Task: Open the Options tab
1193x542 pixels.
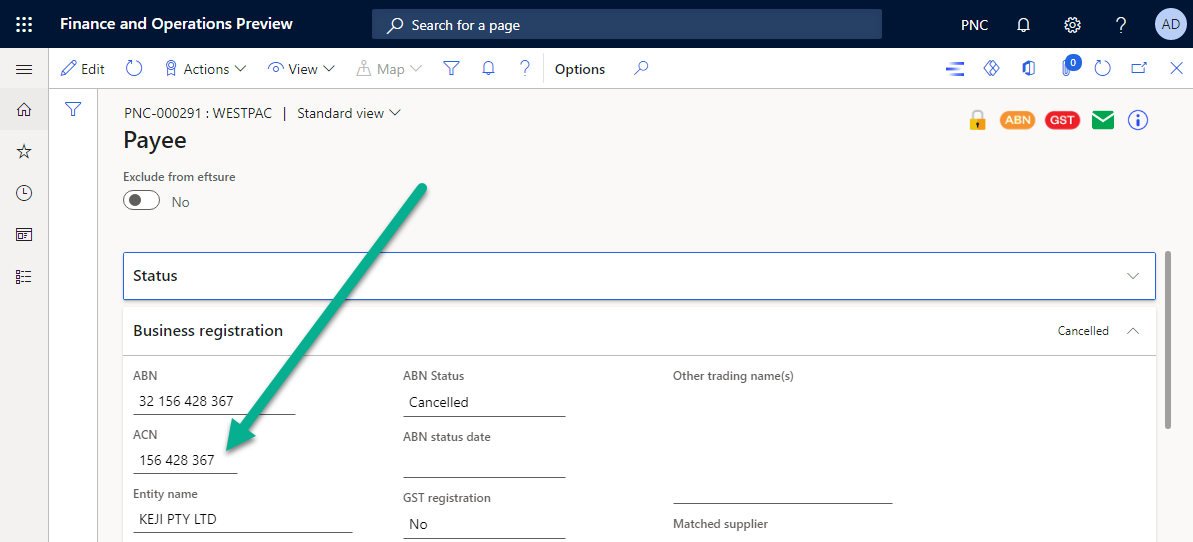Action: click(x=580, y=69)
